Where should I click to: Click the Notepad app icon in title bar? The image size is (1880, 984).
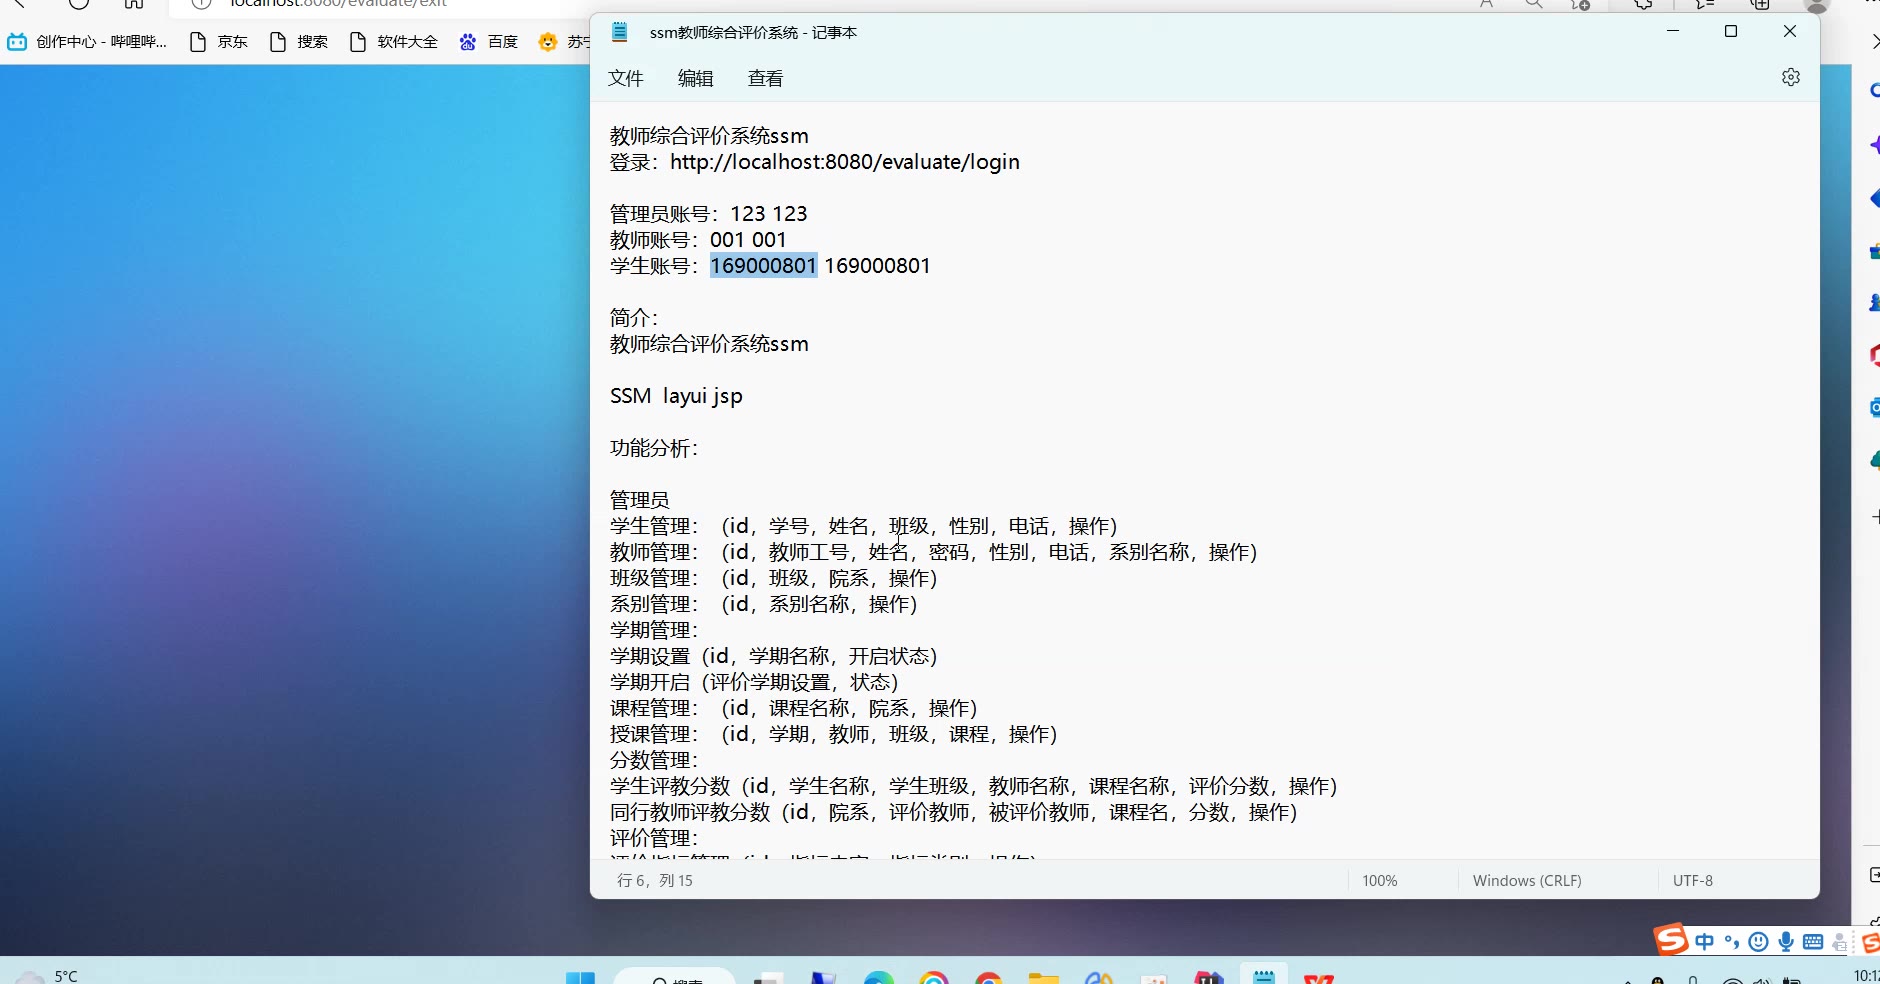point(620,32)
